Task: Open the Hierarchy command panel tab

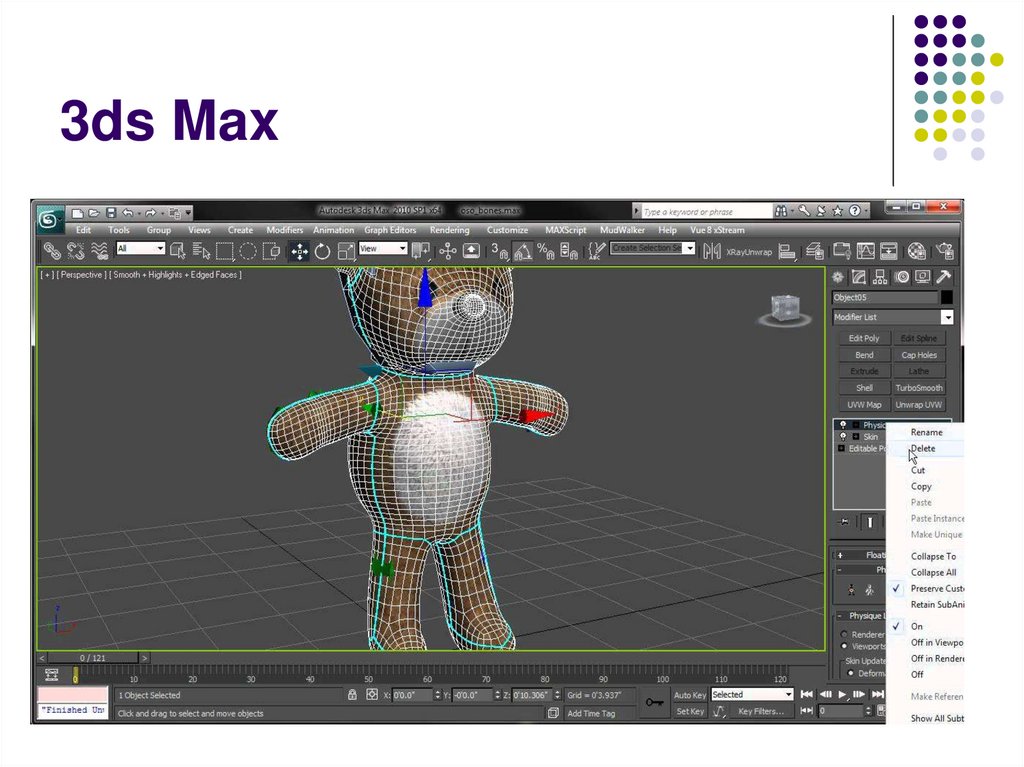Action: point(881,277)
